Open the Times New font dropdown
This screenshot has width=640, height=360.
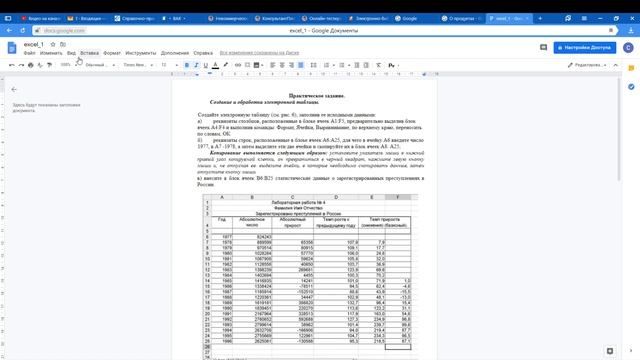tap(138, 65)
